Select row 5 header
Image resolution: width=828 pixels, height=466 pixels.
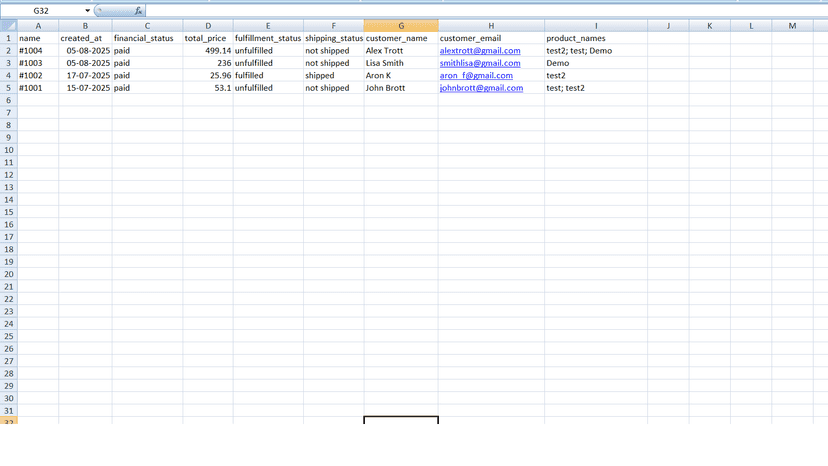click(x=8, y=88)
